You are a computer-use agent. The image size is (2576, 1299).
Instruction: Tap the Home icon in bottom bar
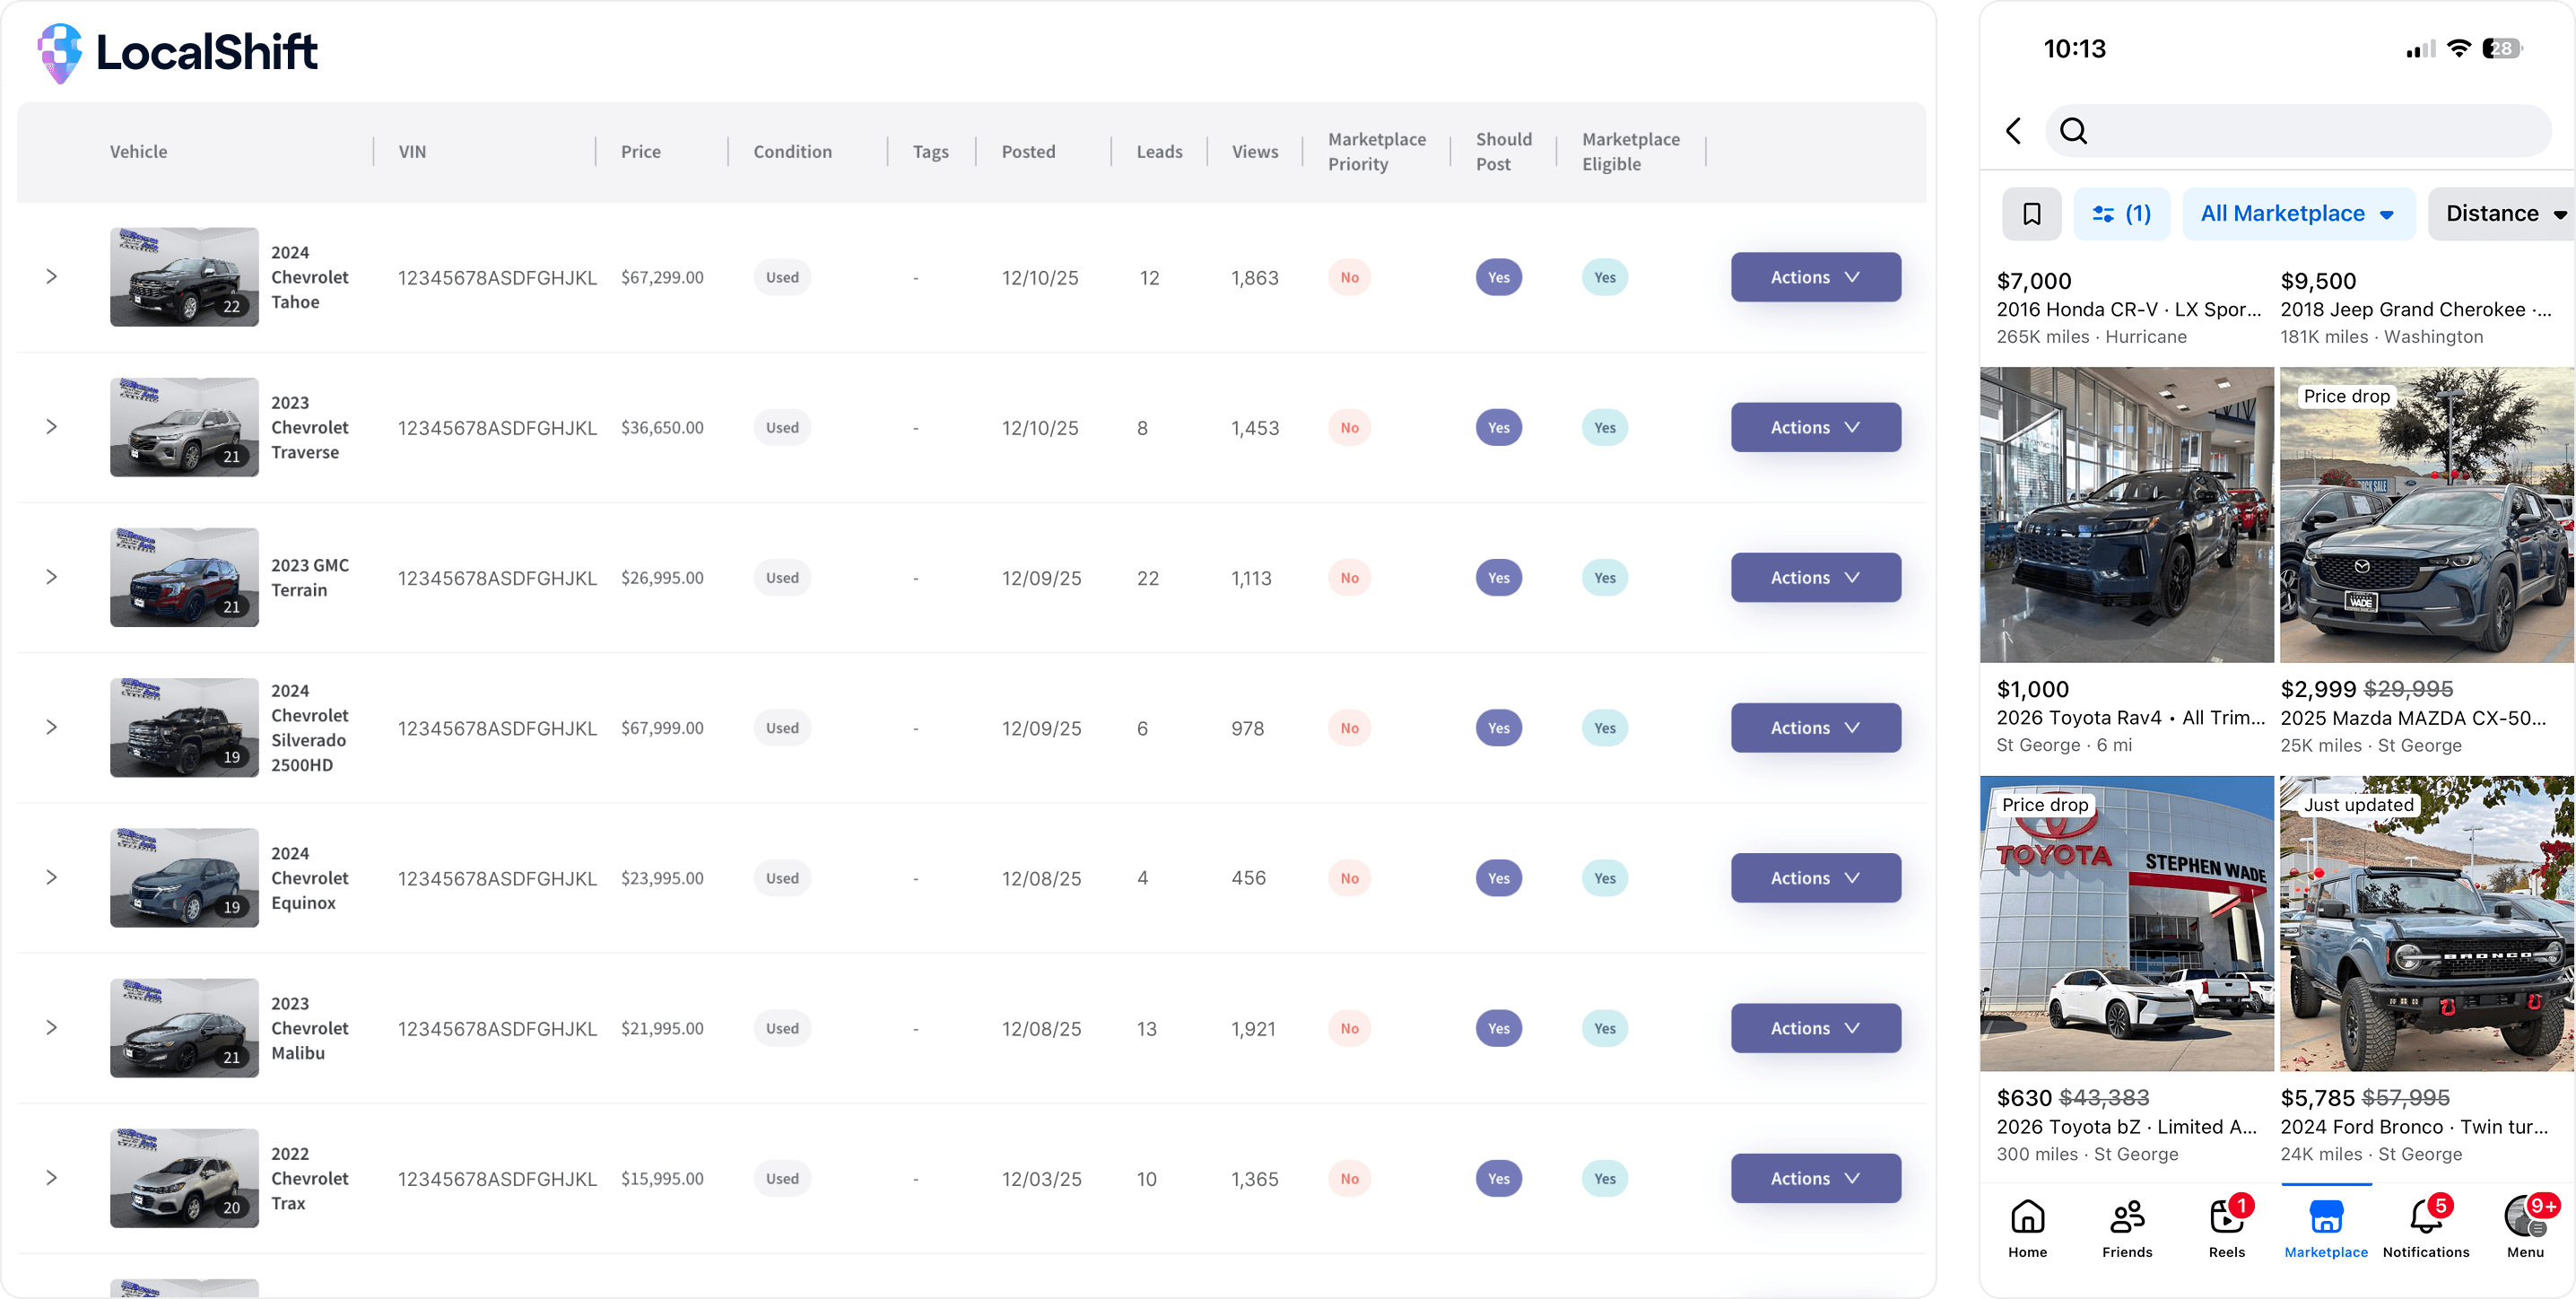pyautogui.click(x=2027, y=1228)
